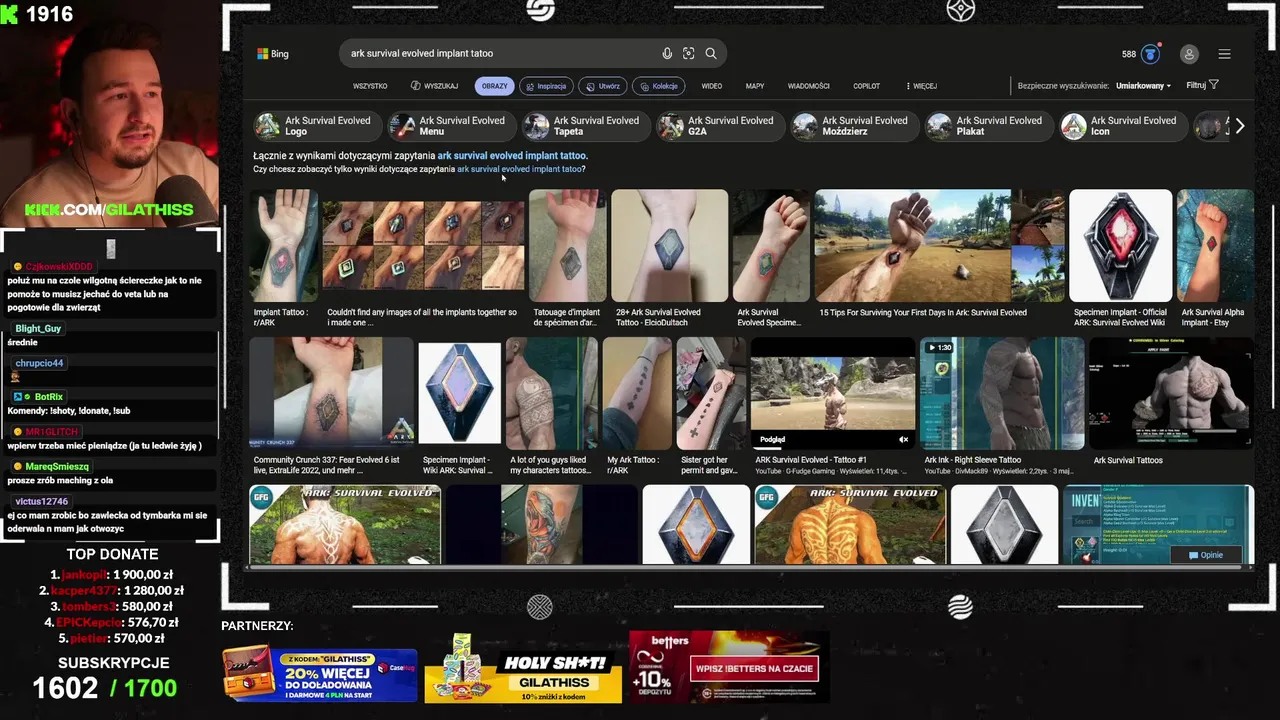Image resolution: width=1280 pixels, height=720 pixels.
Task: Open 'Sister got her permit' image
Action: point(712,393)
